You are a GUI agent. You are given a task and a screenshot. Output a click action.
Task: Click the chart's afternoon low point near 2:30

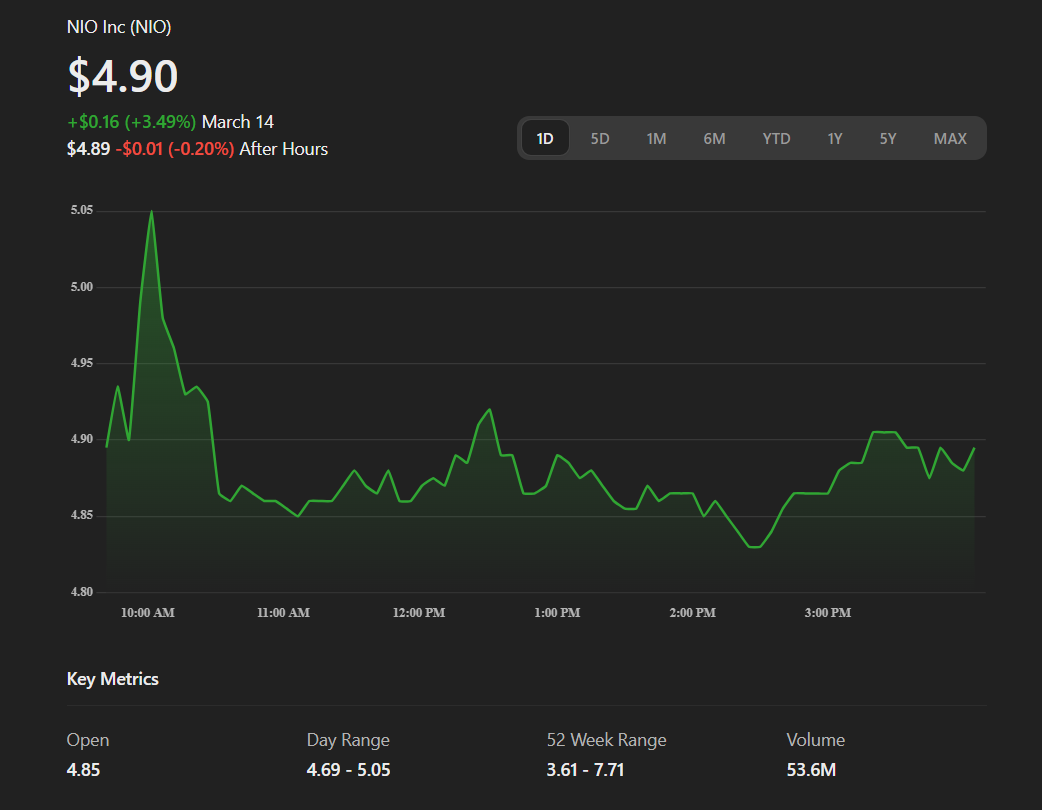[x=754, y=547]
